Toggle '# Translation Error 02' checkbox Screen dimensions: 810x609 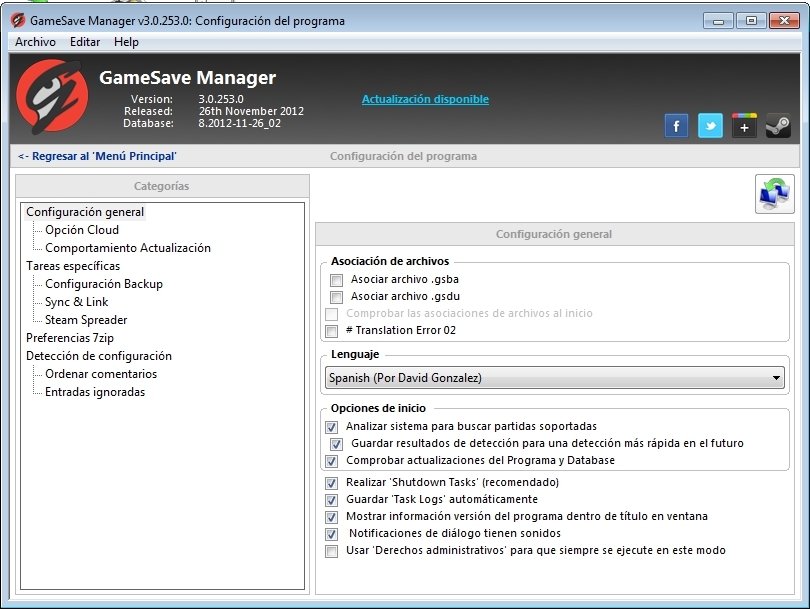332,331
